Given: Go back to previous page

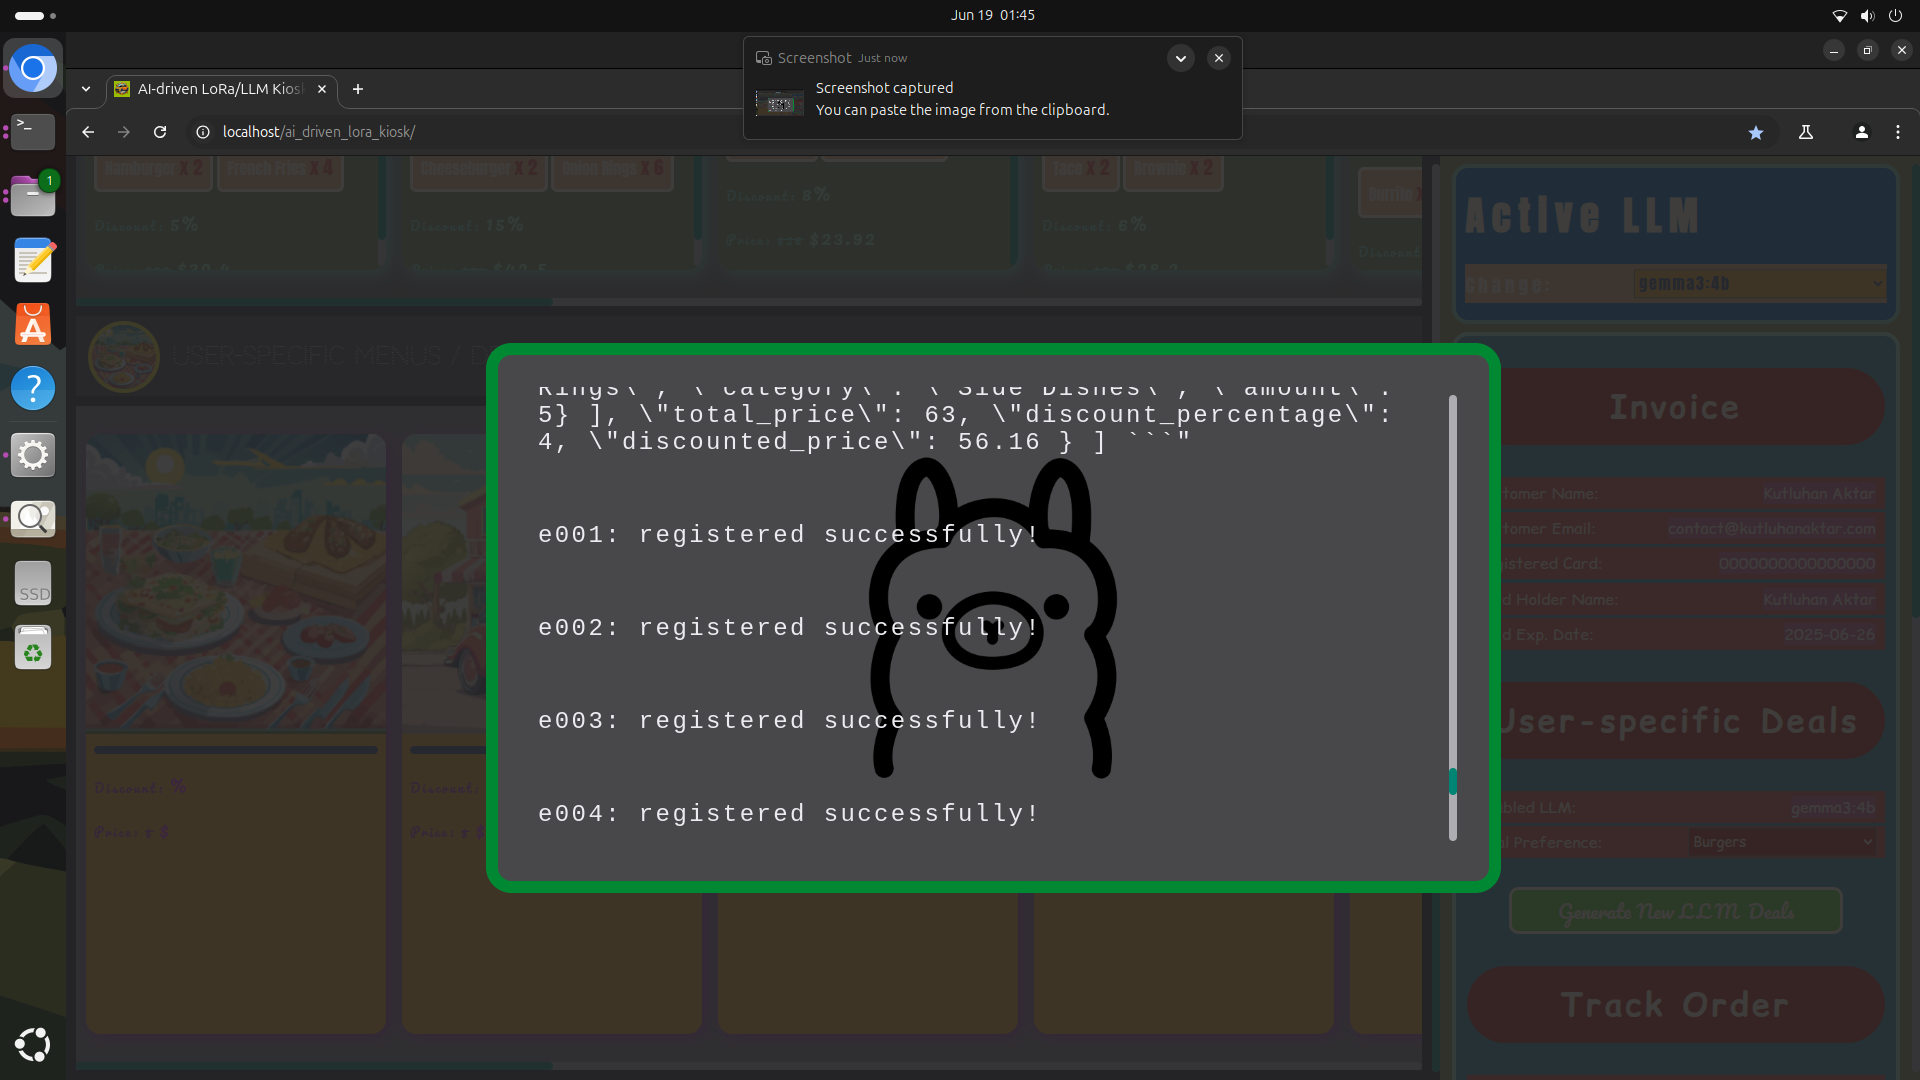Looking at the screenshot, I should 88,132.
